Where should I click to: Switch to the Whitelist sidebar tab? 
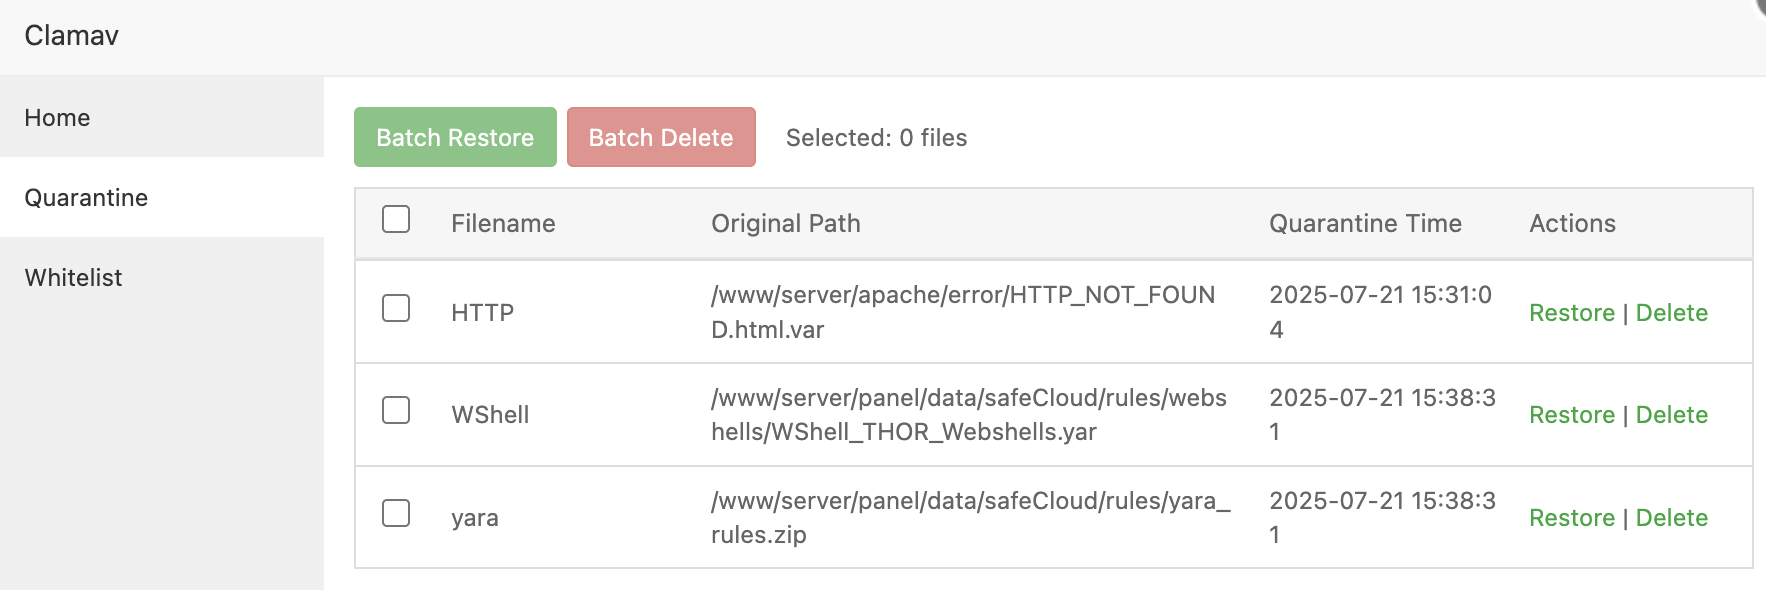(x=73, y=278)
